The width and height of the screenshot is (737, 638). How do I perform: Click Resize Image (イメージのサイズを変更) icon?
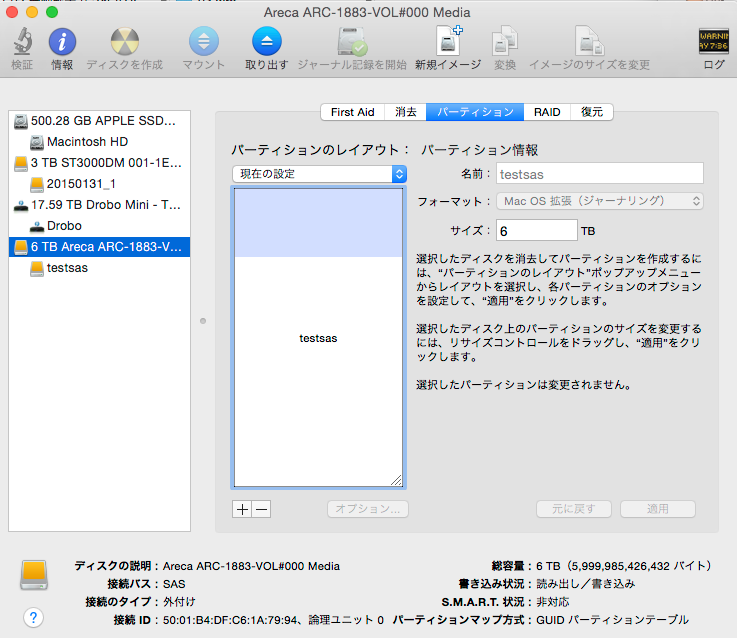pos(589,41)
